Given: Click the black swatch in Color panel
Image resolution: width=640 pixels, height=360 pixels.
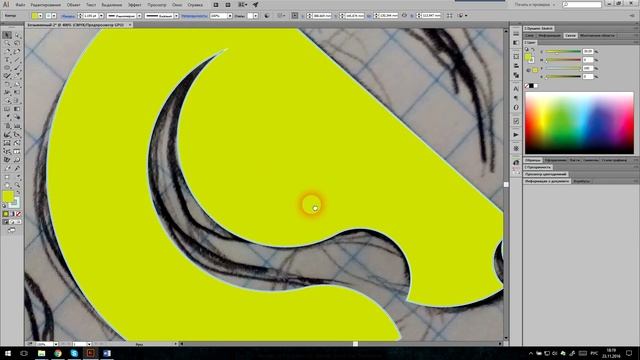Looking at the screenshot, I should coord(531,86).
